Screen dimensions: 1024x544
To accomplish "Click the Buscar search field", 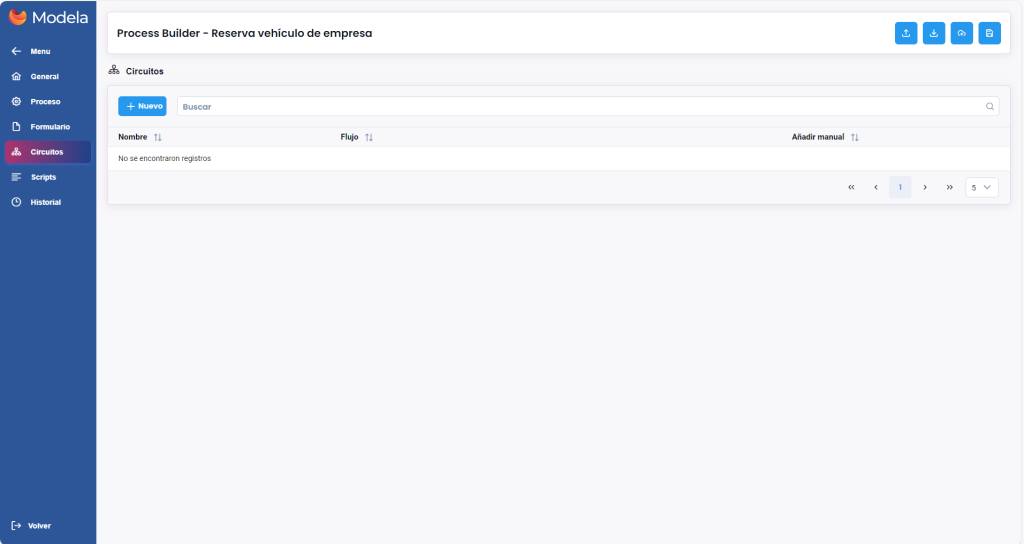I will (x=580, y=106).
